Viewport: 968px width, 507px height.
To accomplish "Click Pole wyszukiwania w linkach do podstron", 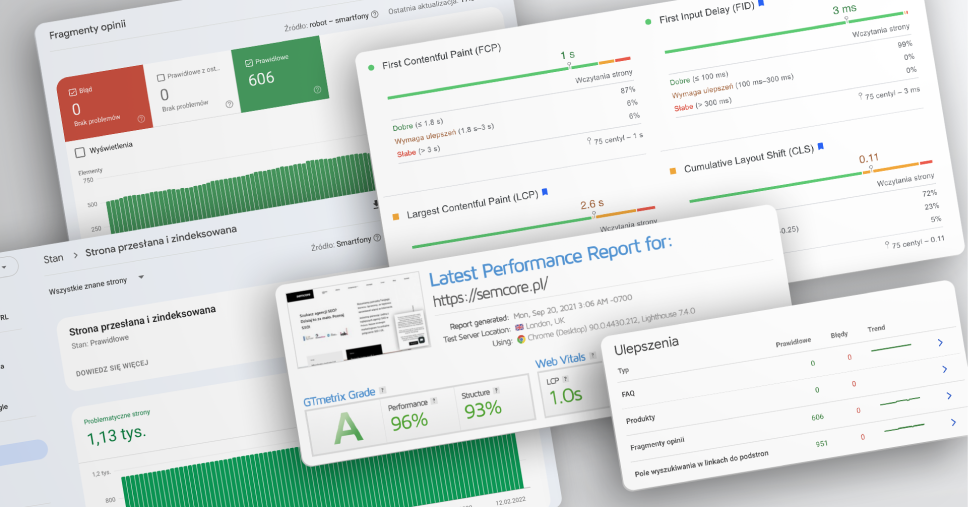I will (x=701, y=464).
